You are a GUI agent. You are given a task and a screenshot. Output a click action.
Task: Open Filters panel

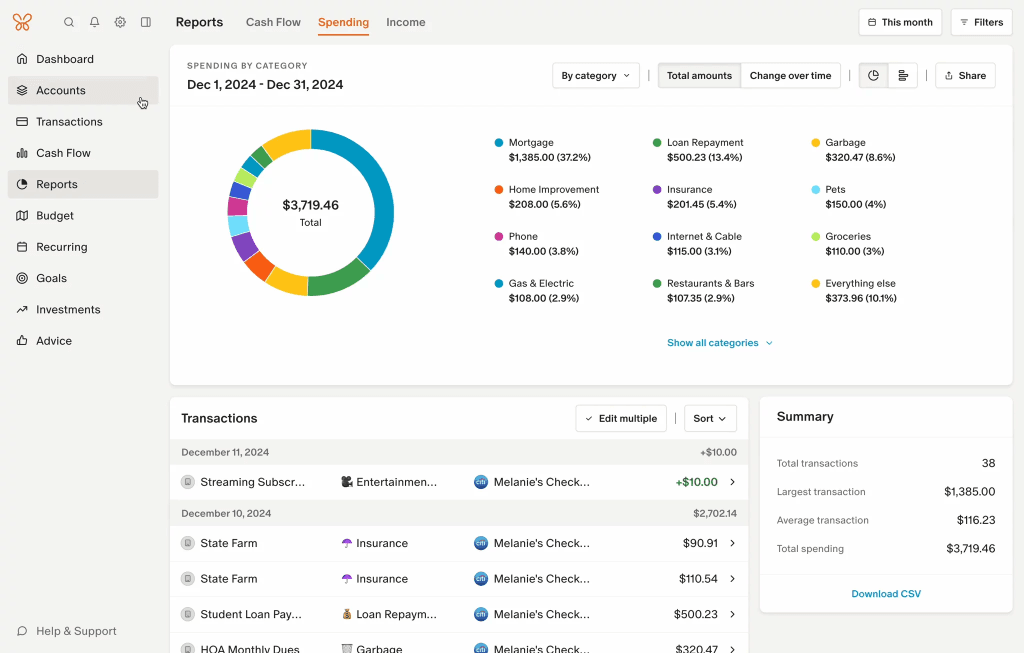981,22
